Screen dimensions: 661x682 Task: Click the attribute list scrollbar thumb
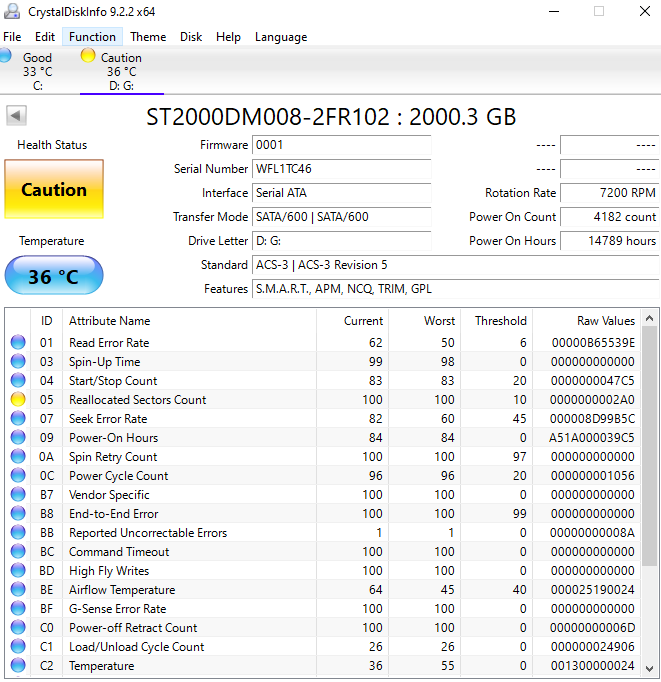pos(650,446)
